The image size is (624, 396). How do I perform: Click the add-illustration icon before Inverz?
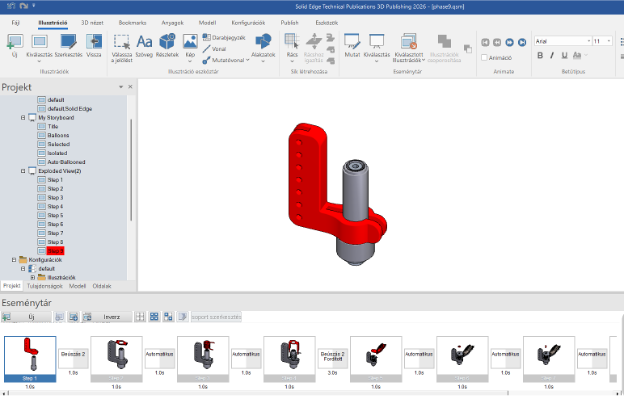click(73, 317)
